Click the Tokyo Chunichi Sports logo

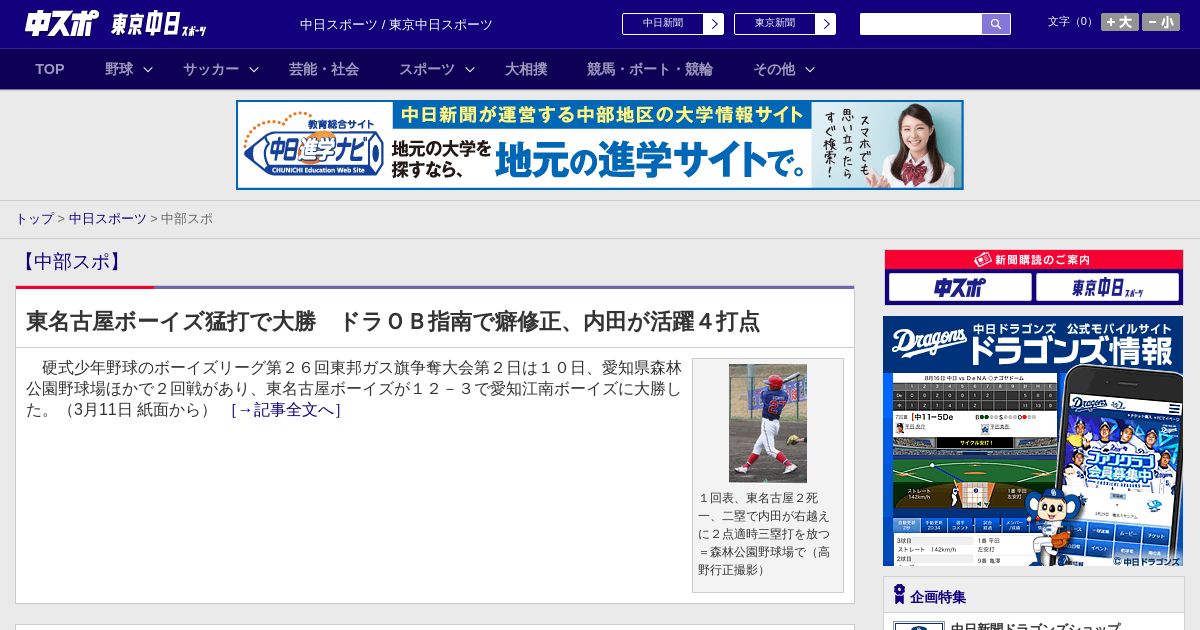pos(159,24)
